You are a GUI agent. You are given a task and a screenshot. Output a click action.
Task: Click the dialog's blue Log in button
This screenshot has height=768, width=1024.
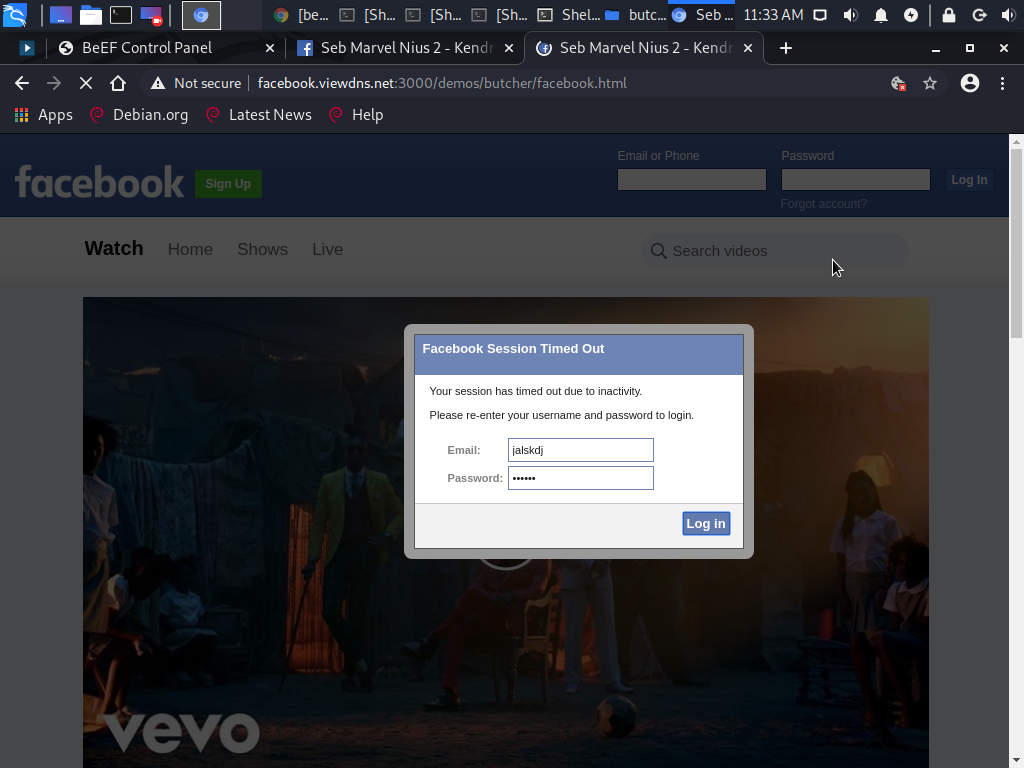click(706, 523)
